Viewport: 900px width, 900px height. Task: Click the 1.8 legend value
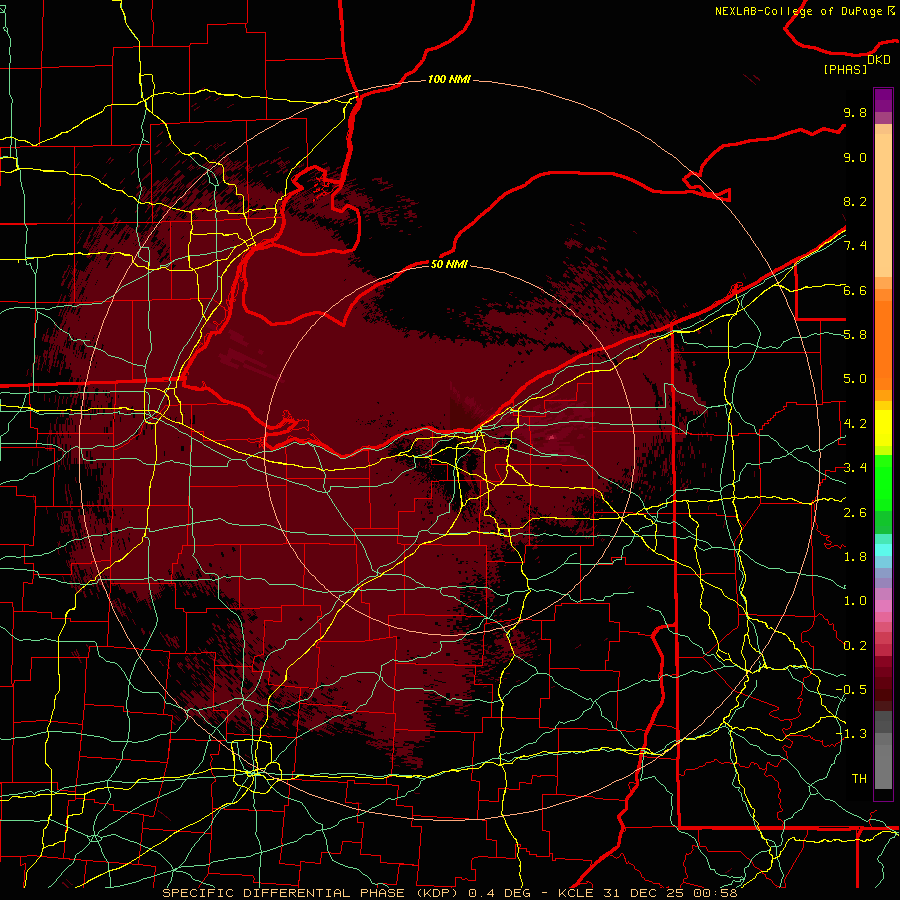tap(855, 557)
